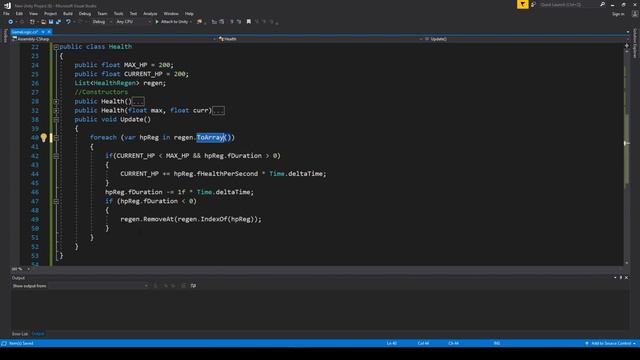Open the Health type navigation dropdown

pyautogui.click(x=320, y=39)
